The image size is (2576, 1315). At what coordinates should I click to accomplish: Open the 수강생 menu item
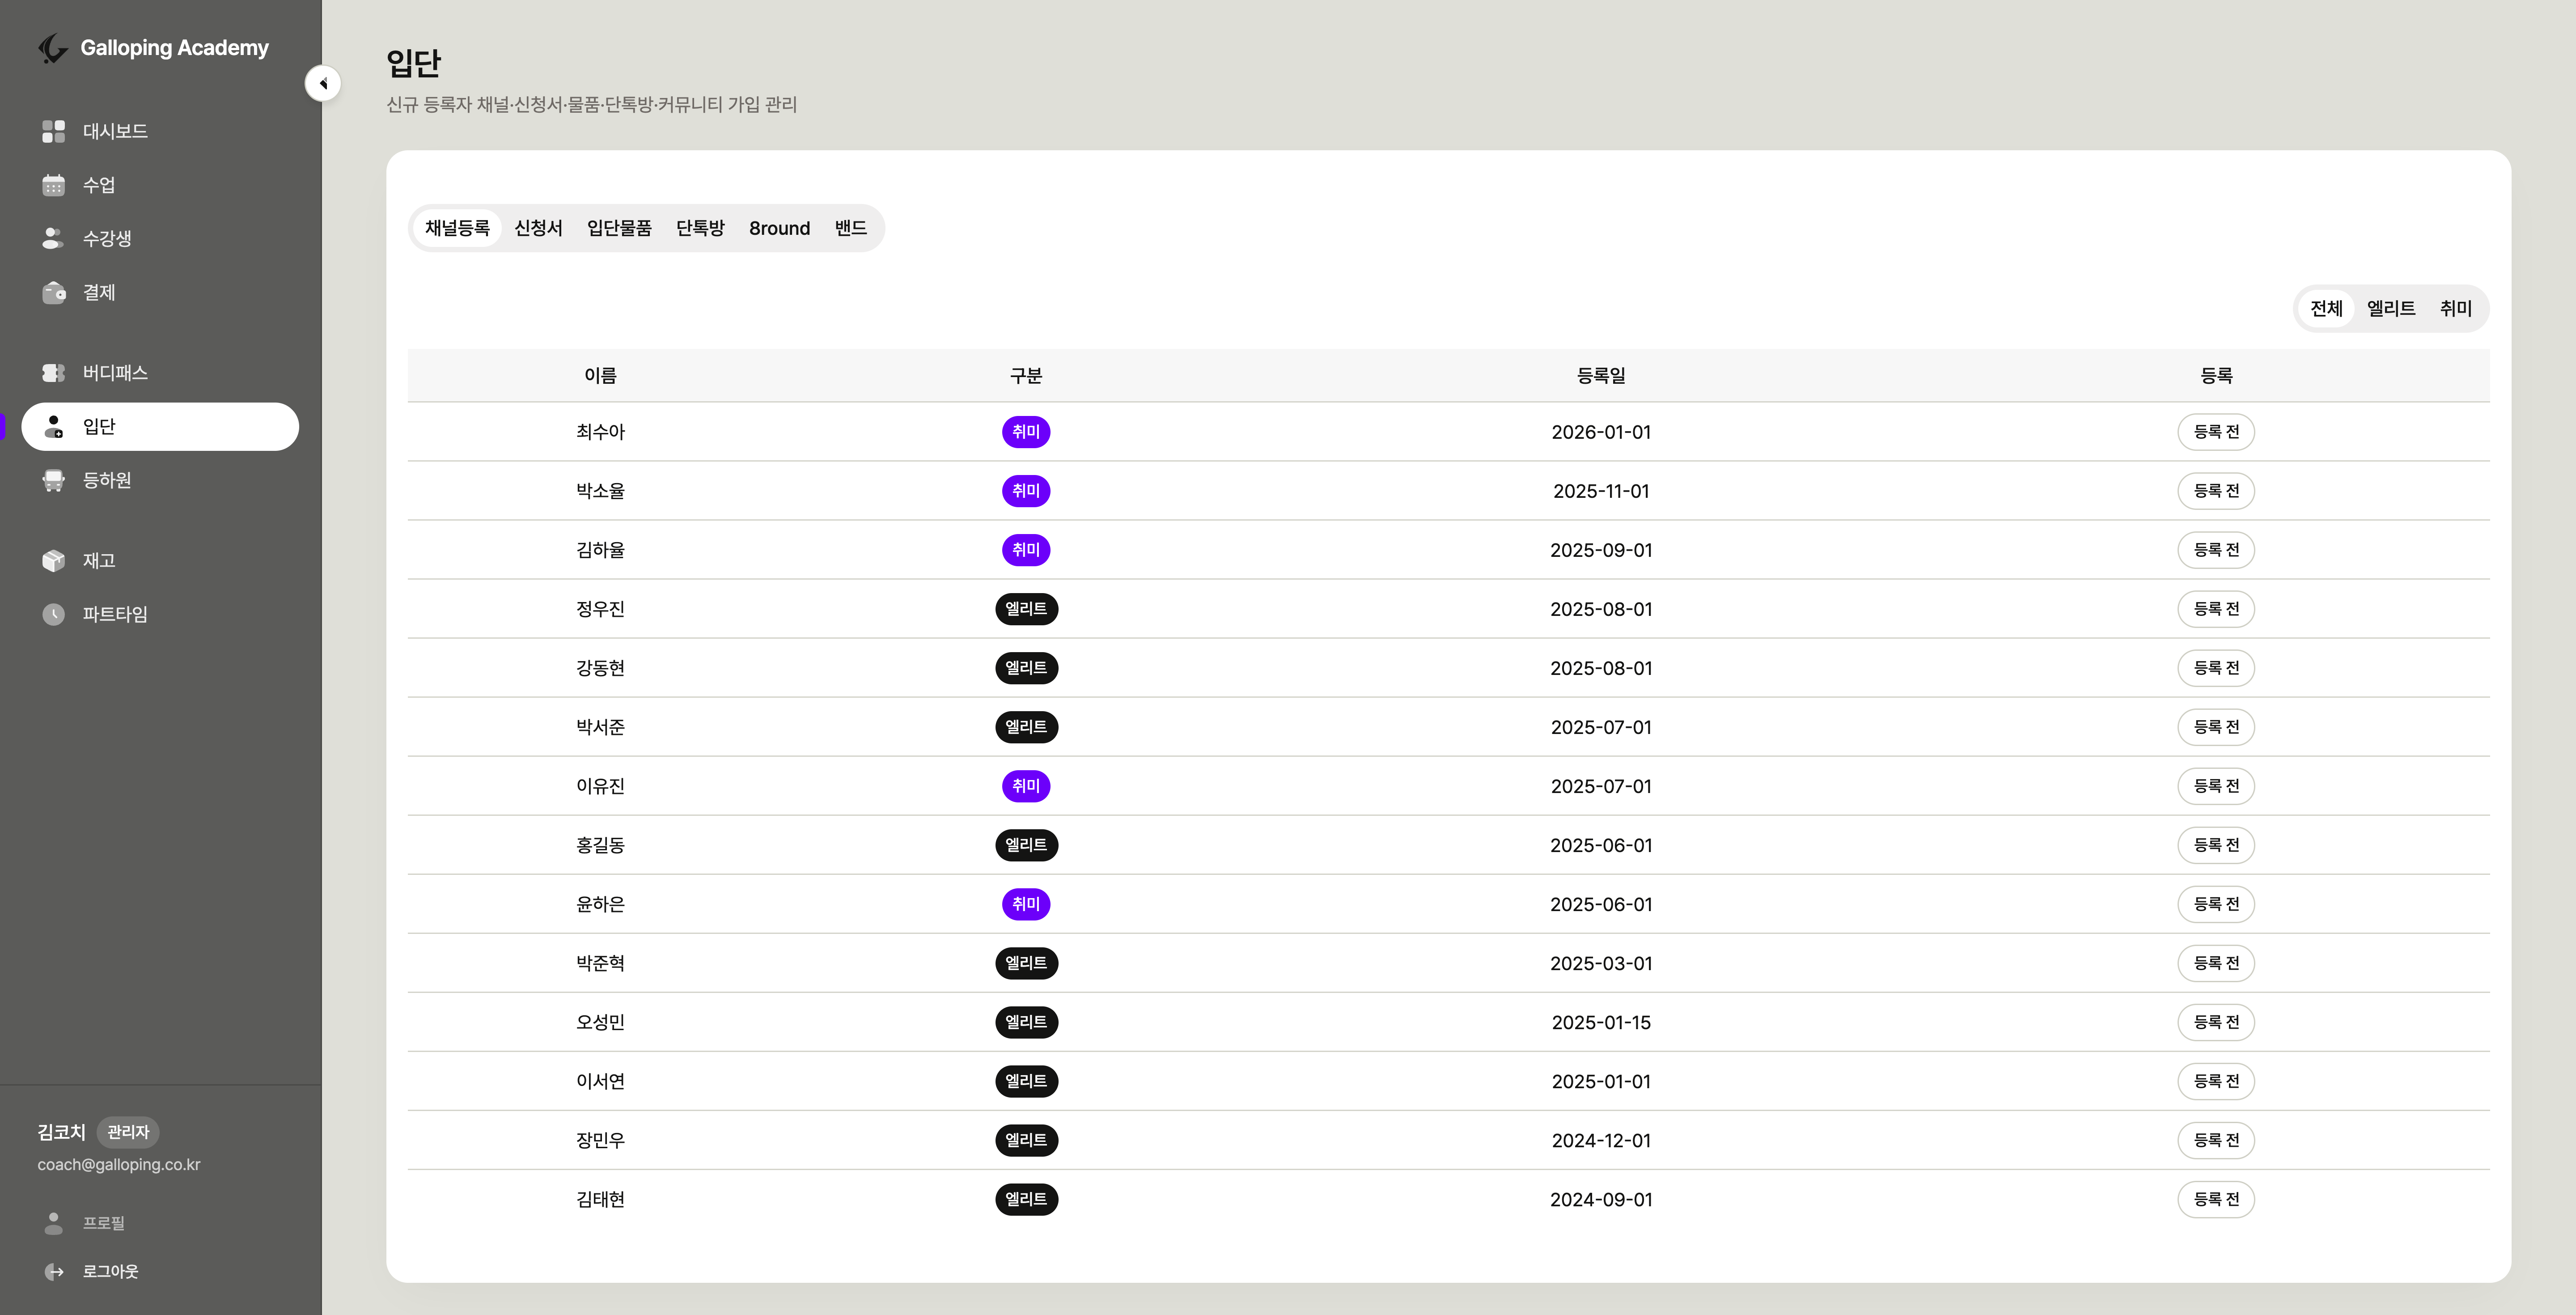pos(160,238)
